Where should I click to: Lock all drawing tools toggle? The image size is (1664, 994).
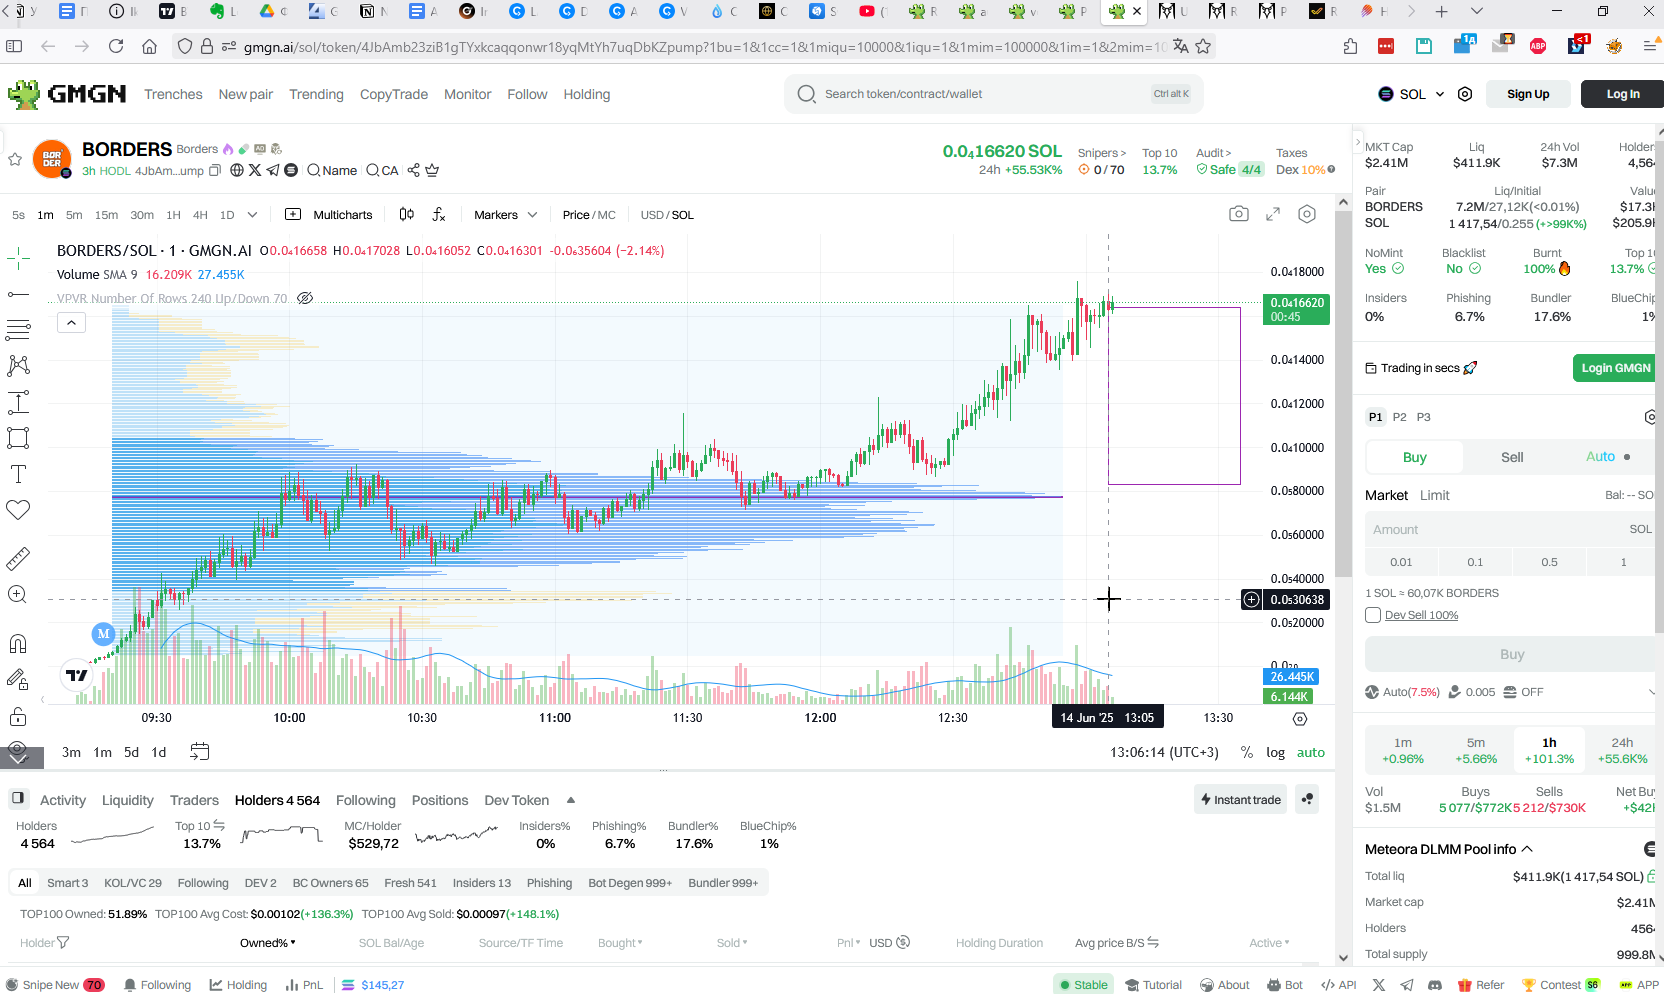[18, 717]
